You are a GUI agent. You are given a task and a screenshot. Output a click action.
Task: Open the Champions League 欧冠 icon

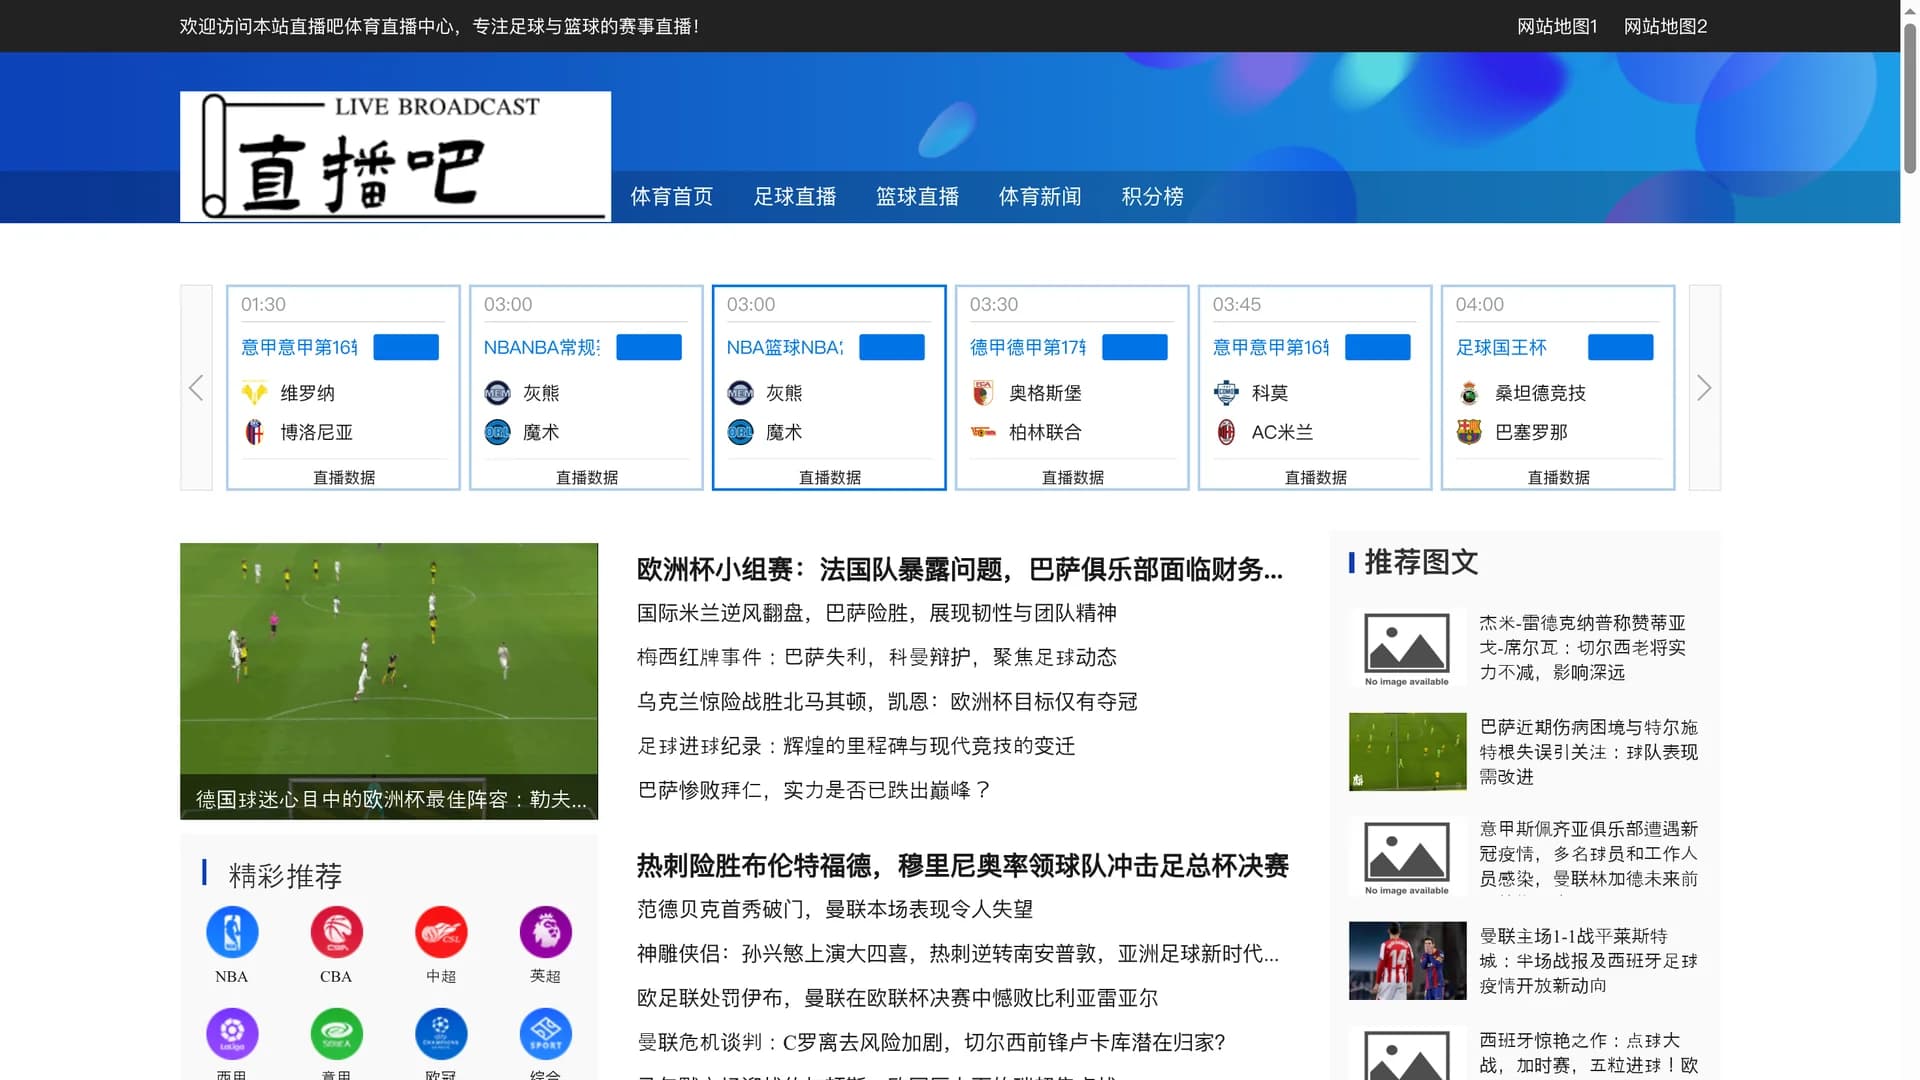[441, 1033]
